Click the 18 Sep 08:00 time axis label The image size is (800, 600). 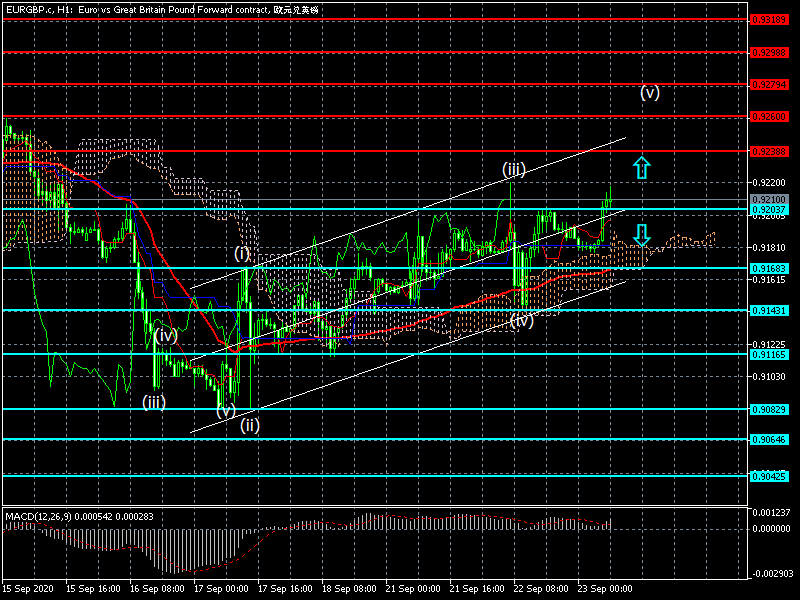349,588
